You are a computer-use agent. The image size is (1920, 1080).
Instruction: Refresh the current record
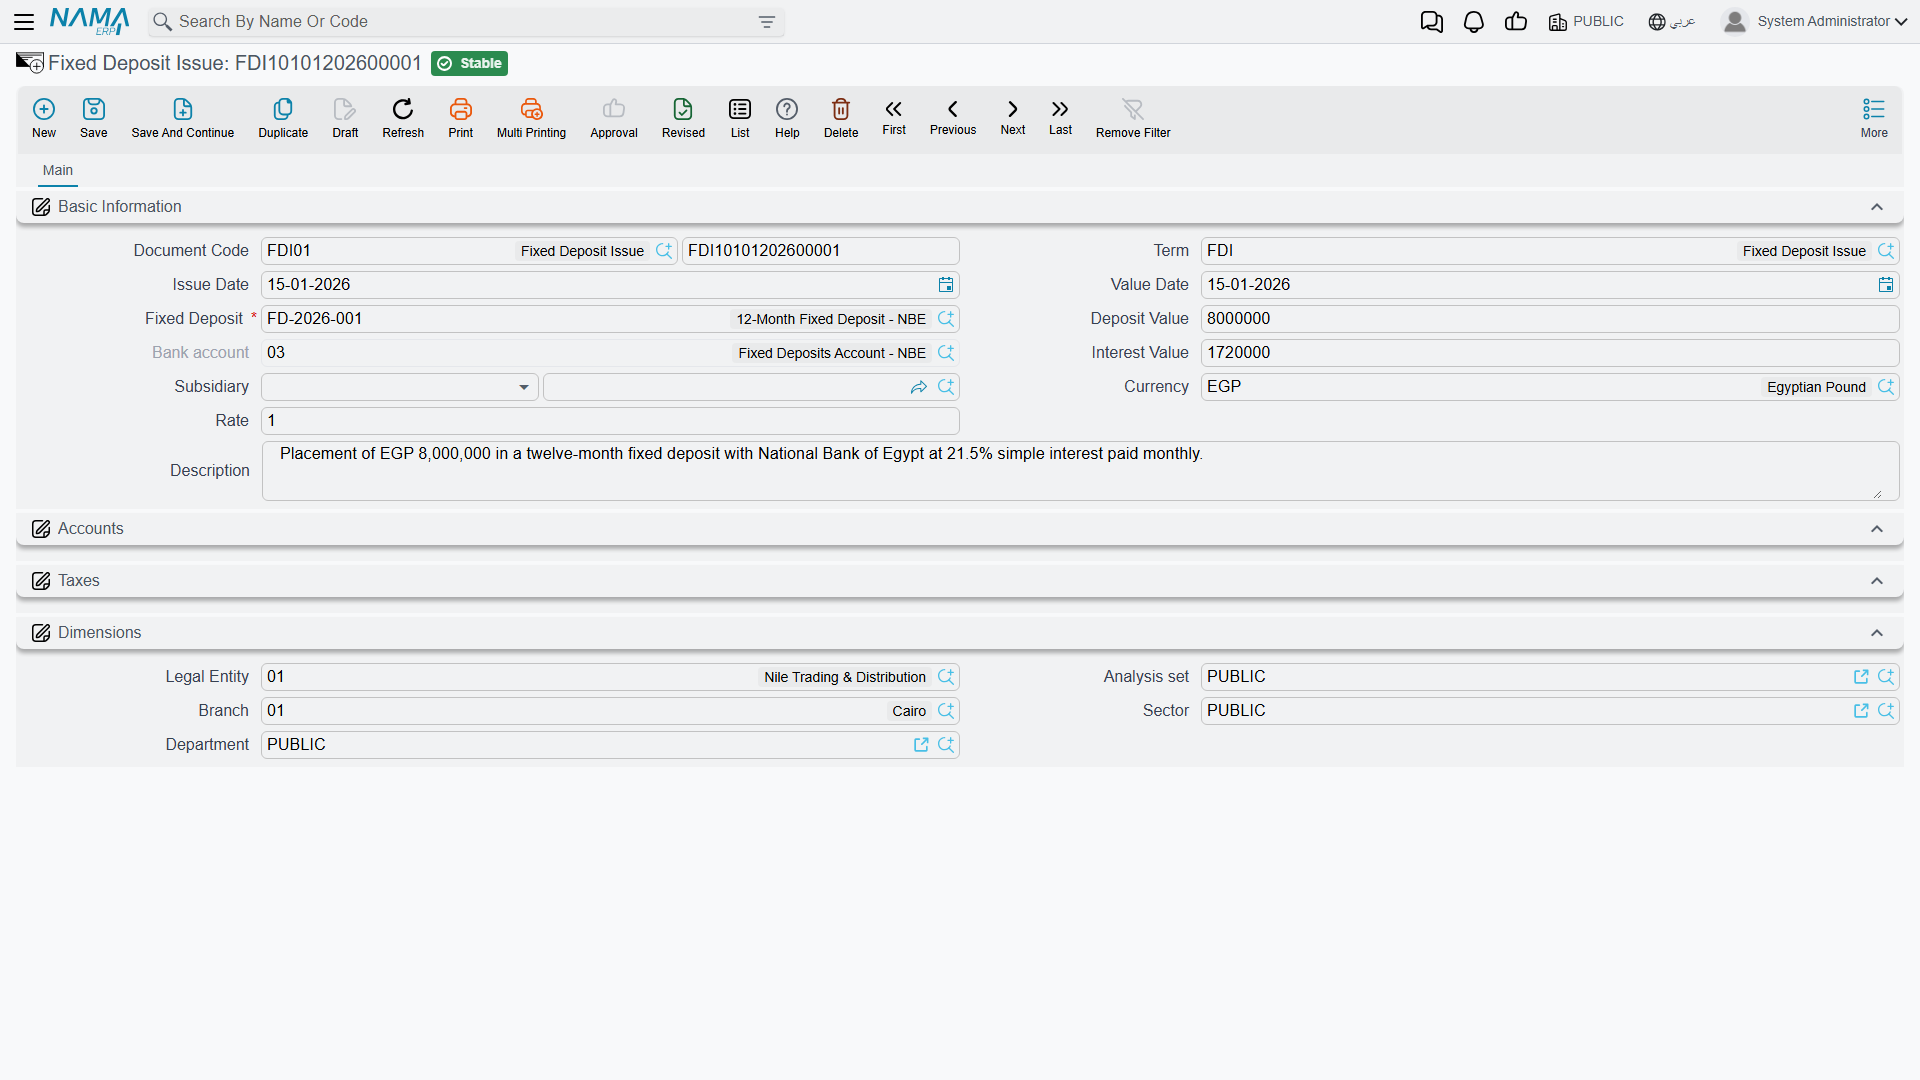point(403,118)
